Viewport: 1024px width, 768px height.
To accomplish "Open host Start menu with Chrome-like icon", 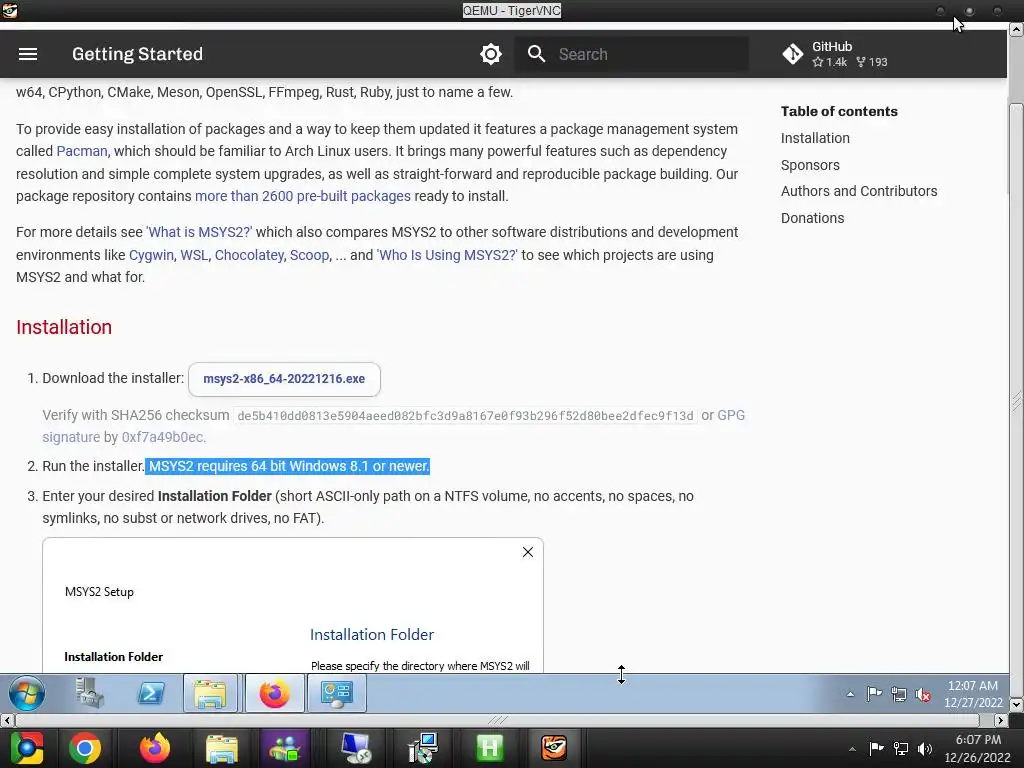I will pyautogui.click(x=27, y=748).
